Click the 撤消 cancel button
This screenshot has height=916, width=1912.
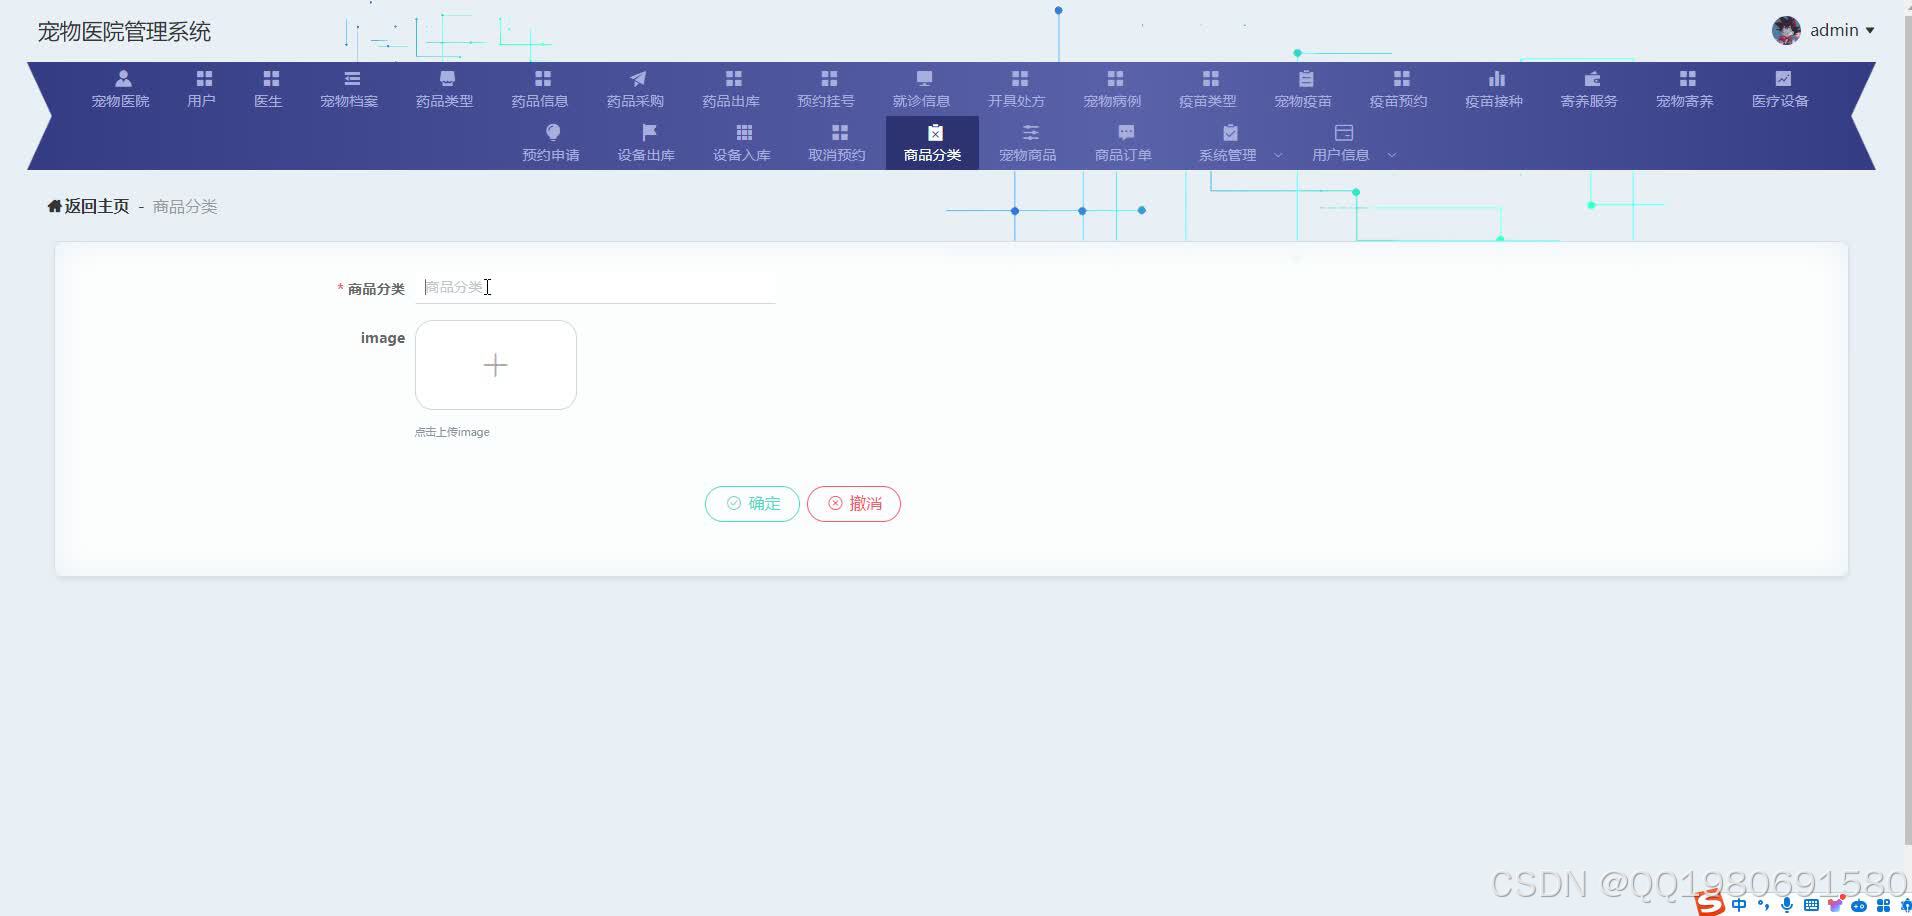click(854, 503)
